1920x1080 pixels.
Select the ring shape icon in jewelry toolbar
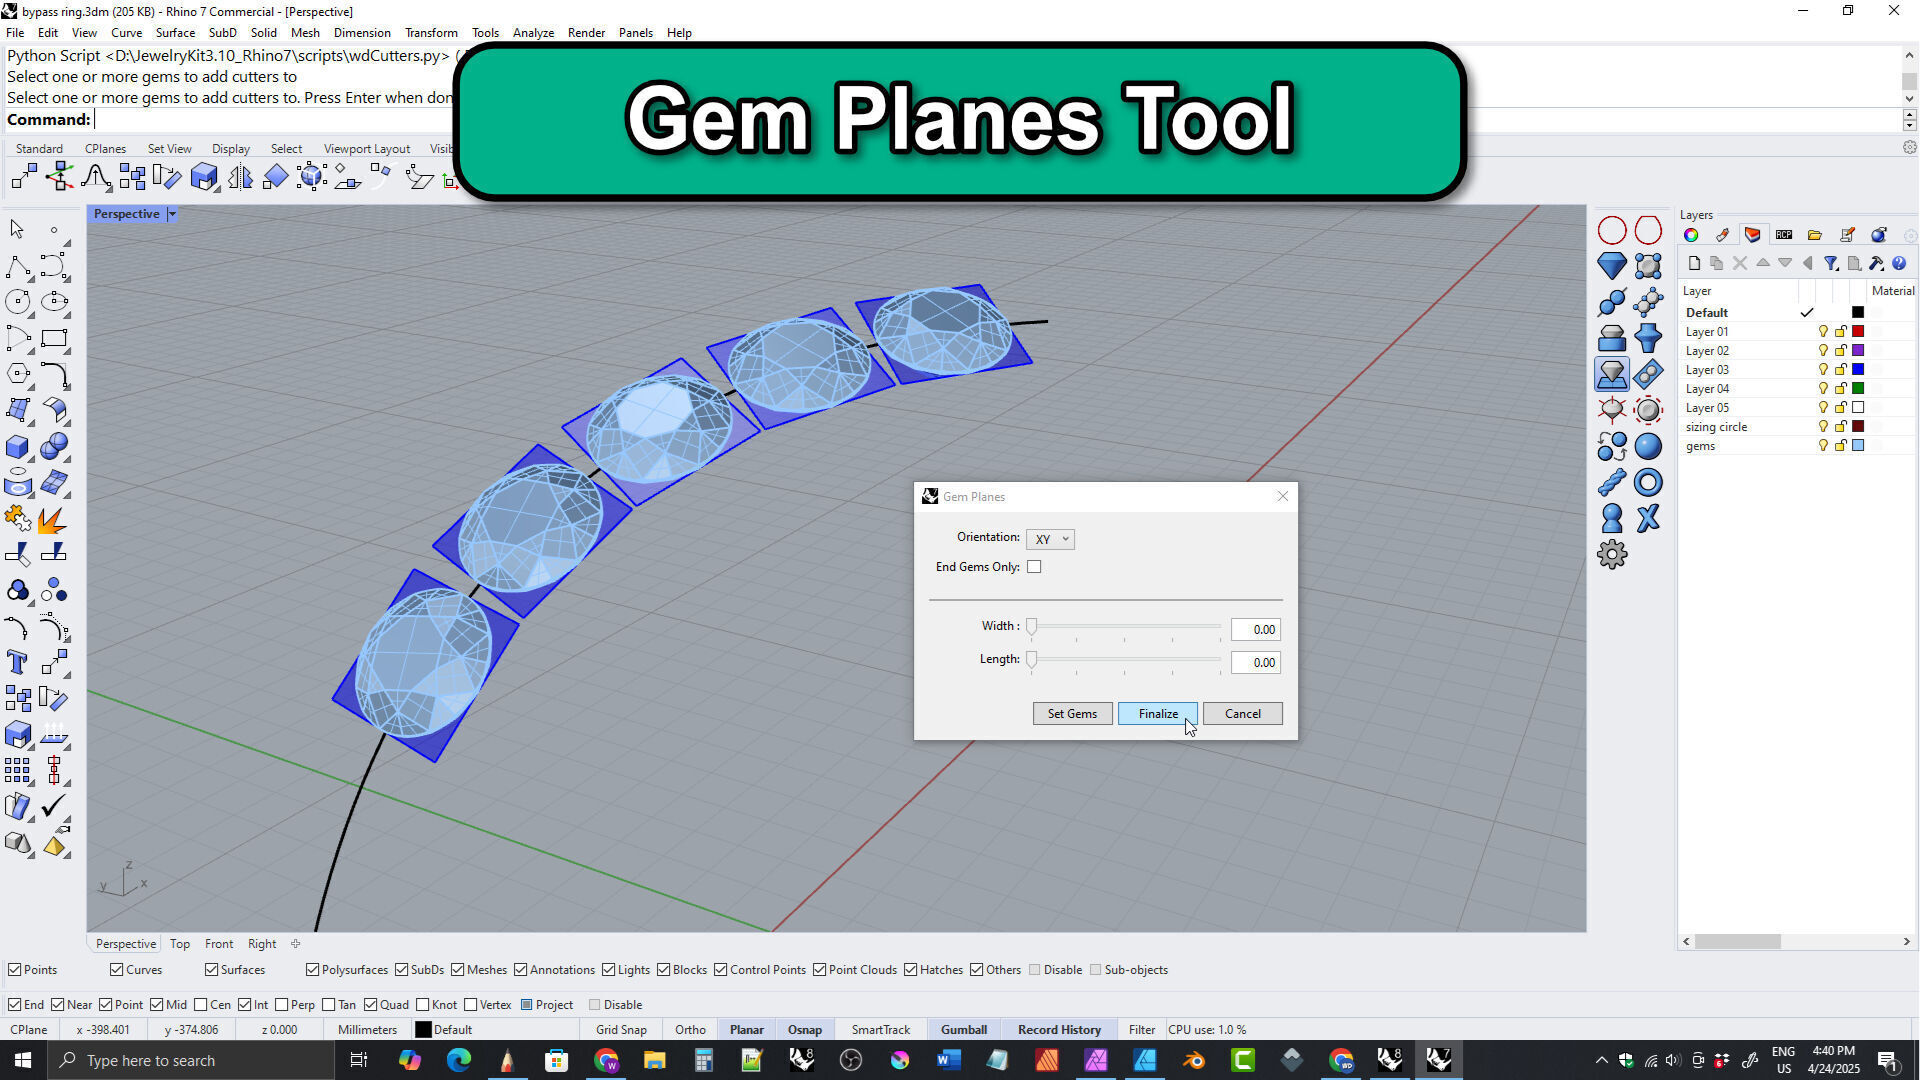[1648, 483]
